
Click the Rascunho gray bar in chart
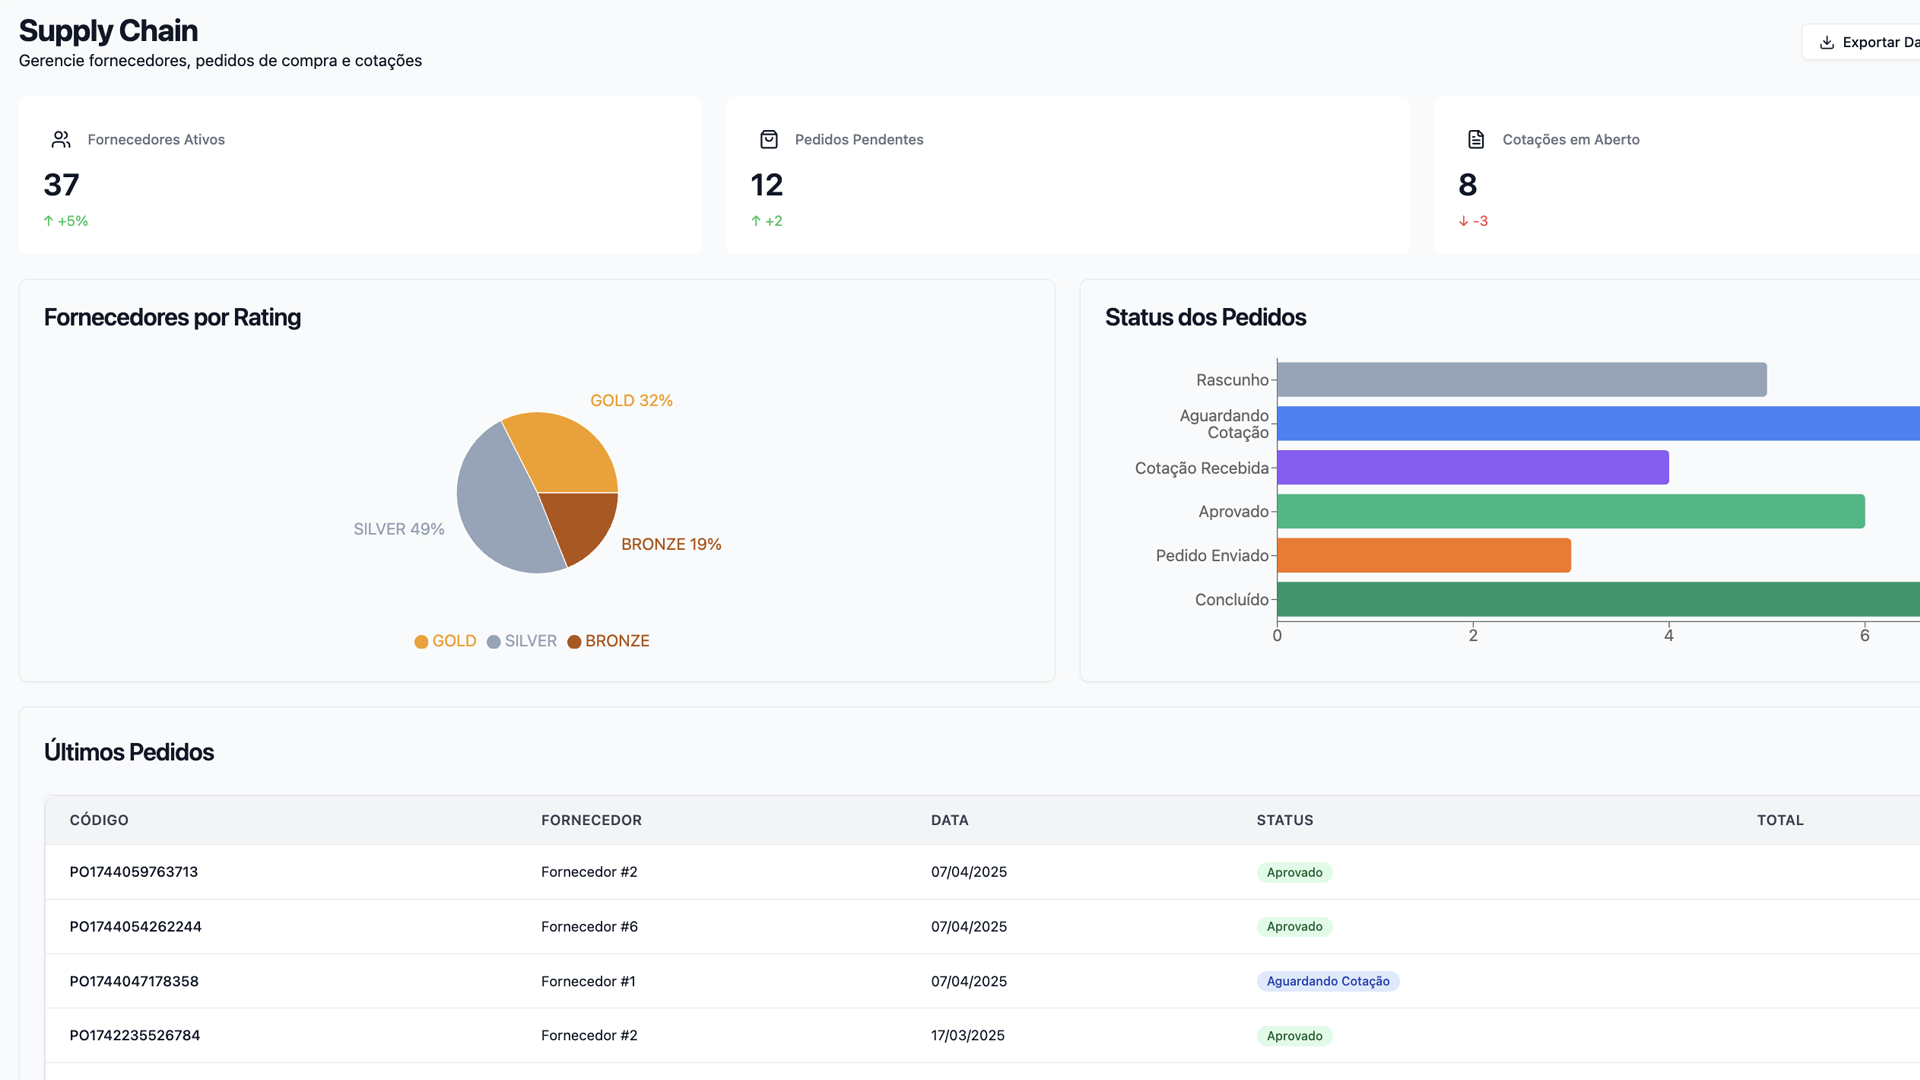1520,380
